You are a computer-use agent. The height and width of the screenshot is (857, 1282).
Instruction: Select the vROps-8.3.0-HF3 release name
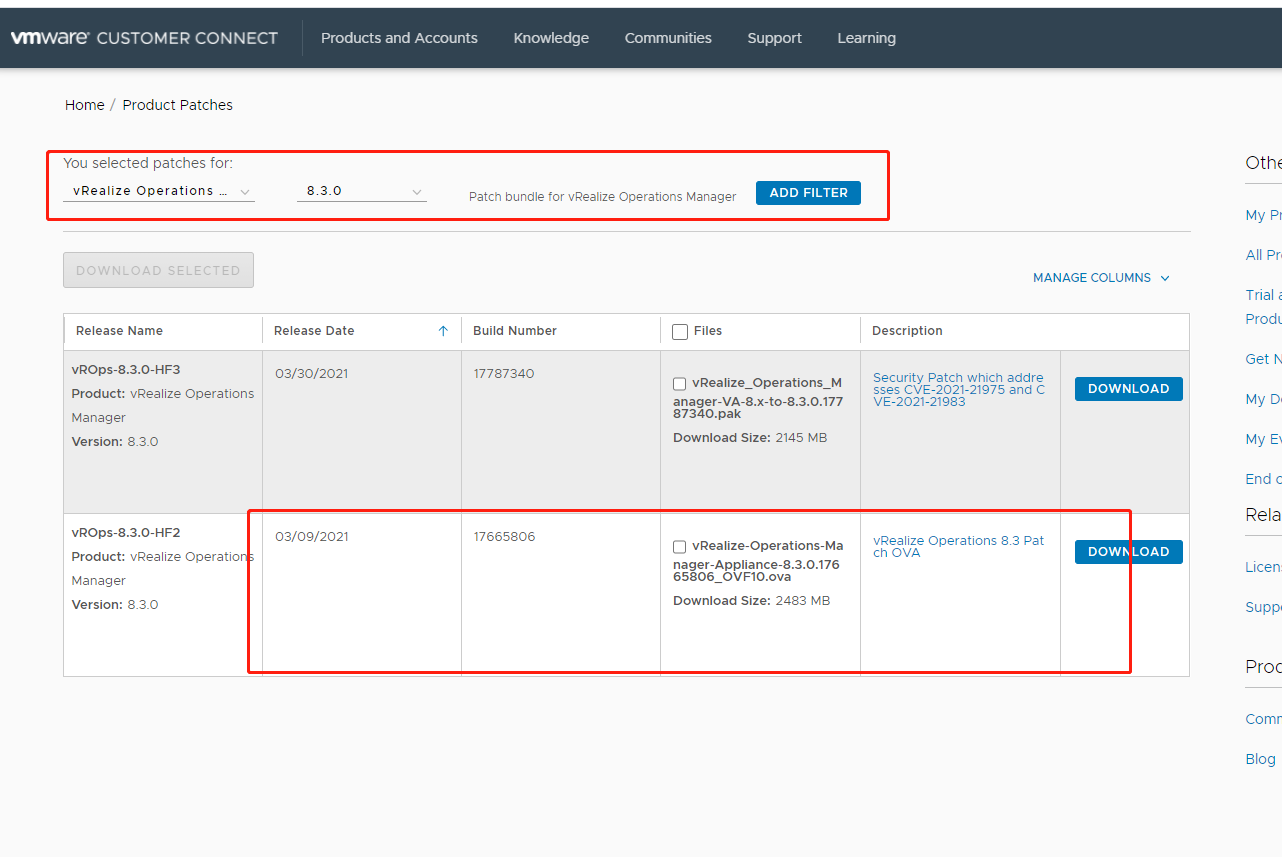tap(126, 370)
